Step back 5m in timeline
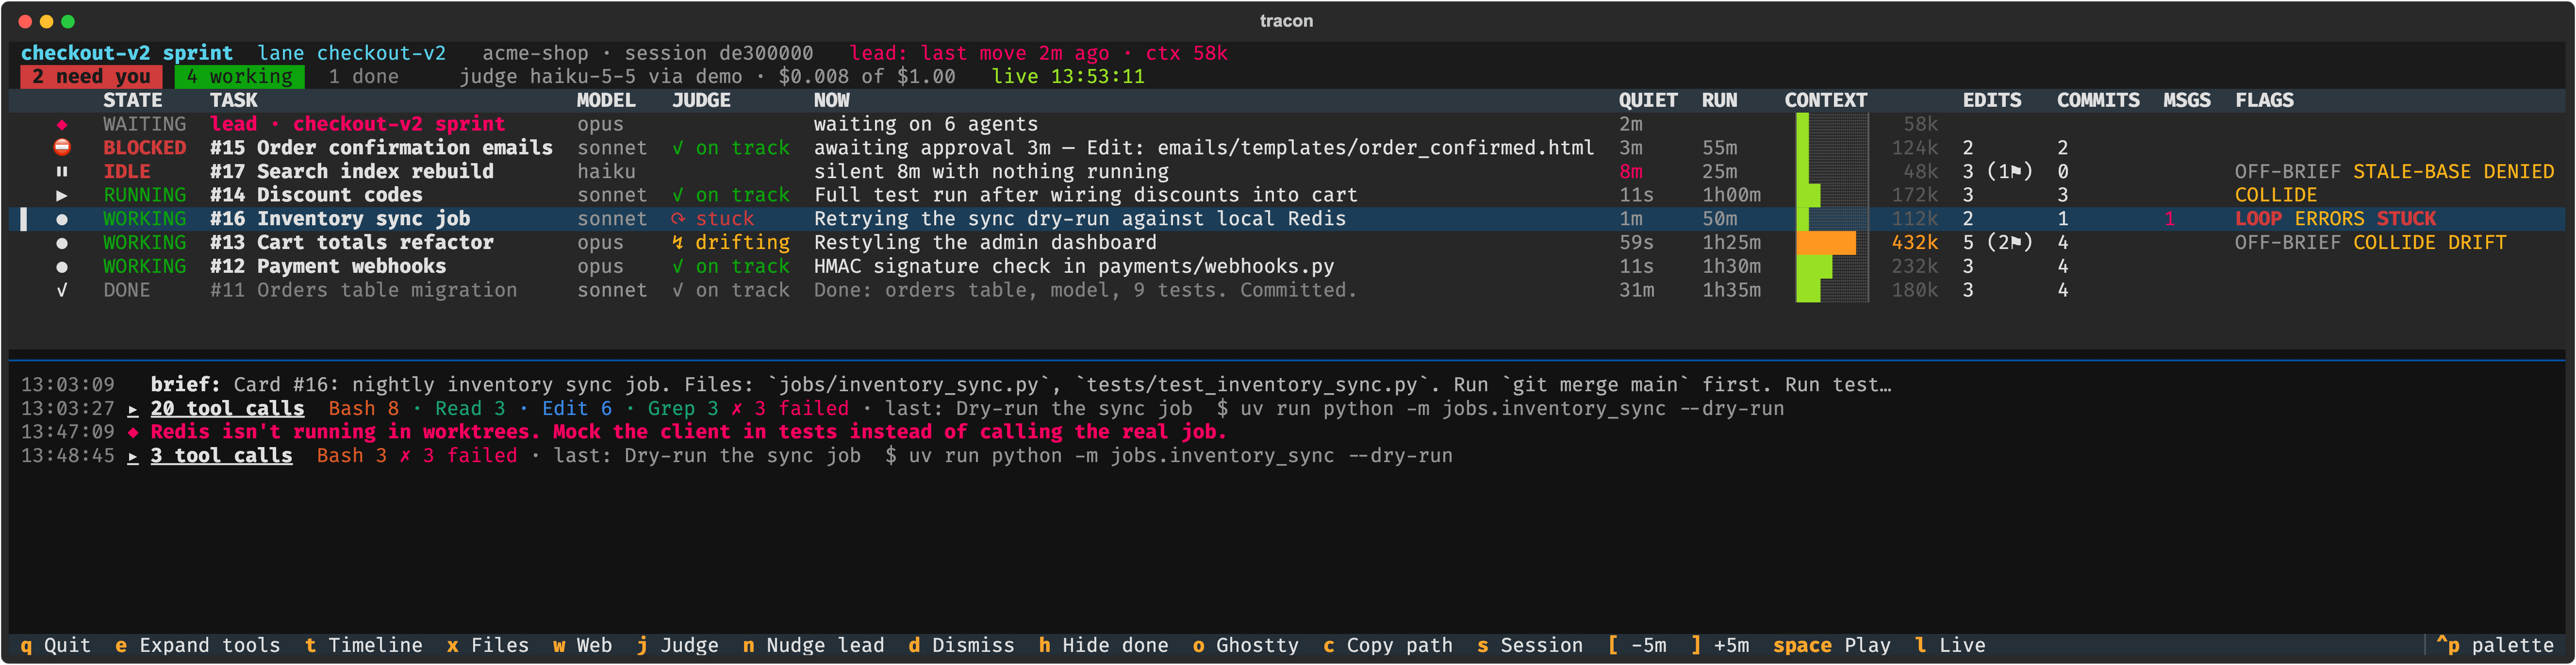This screenshot has width=2576, height=665. [x=1637, y=646]
